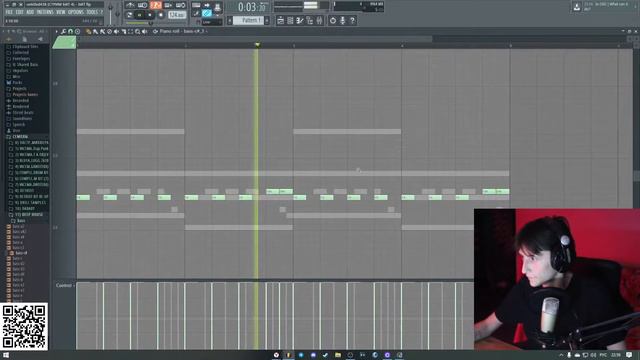Image resolution: width=640 pixels, height=360 pixels.
Task: Open the PATTERNS menu
Action: coord(45,12)
